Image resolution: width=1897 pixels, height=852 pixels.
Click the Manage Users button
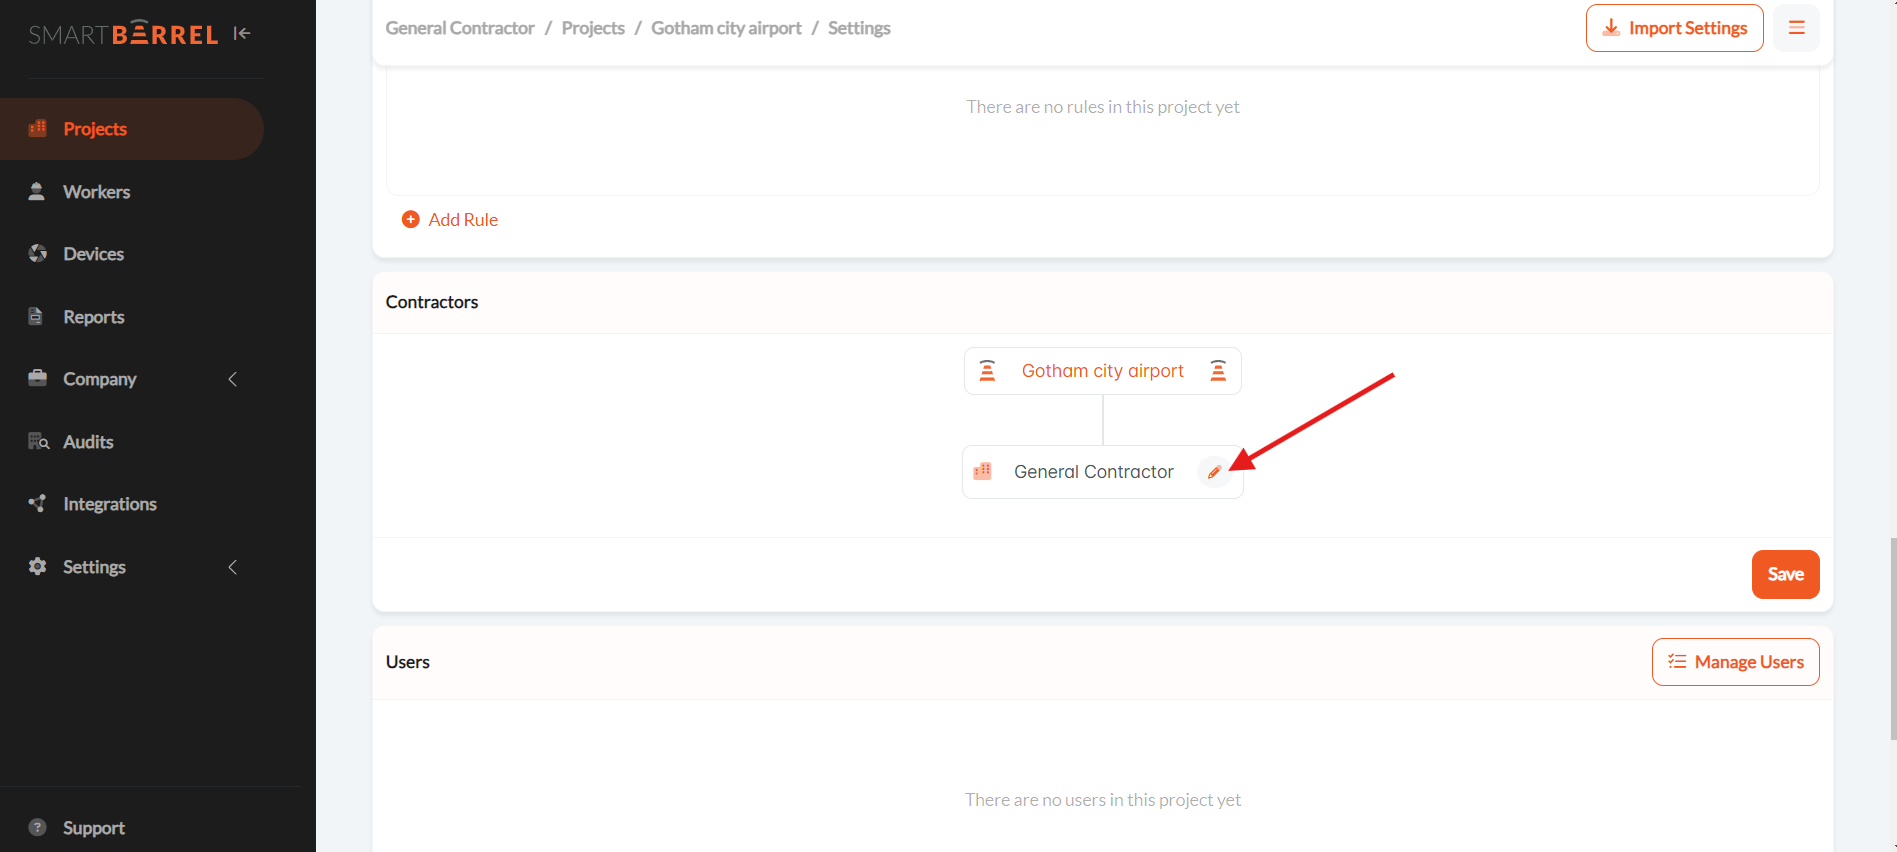coord(1735,662)
